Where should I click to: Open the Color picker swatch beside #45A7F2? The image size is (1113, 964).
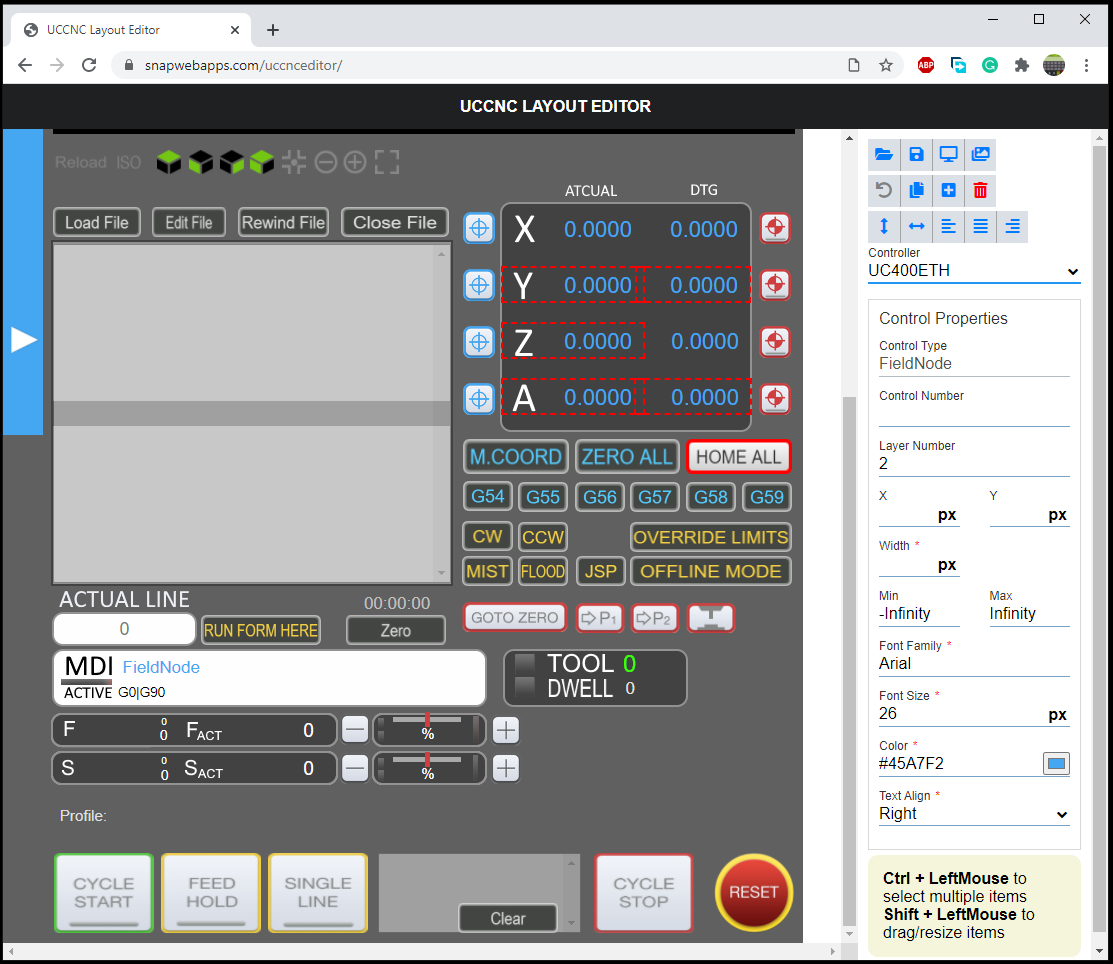1056,764
